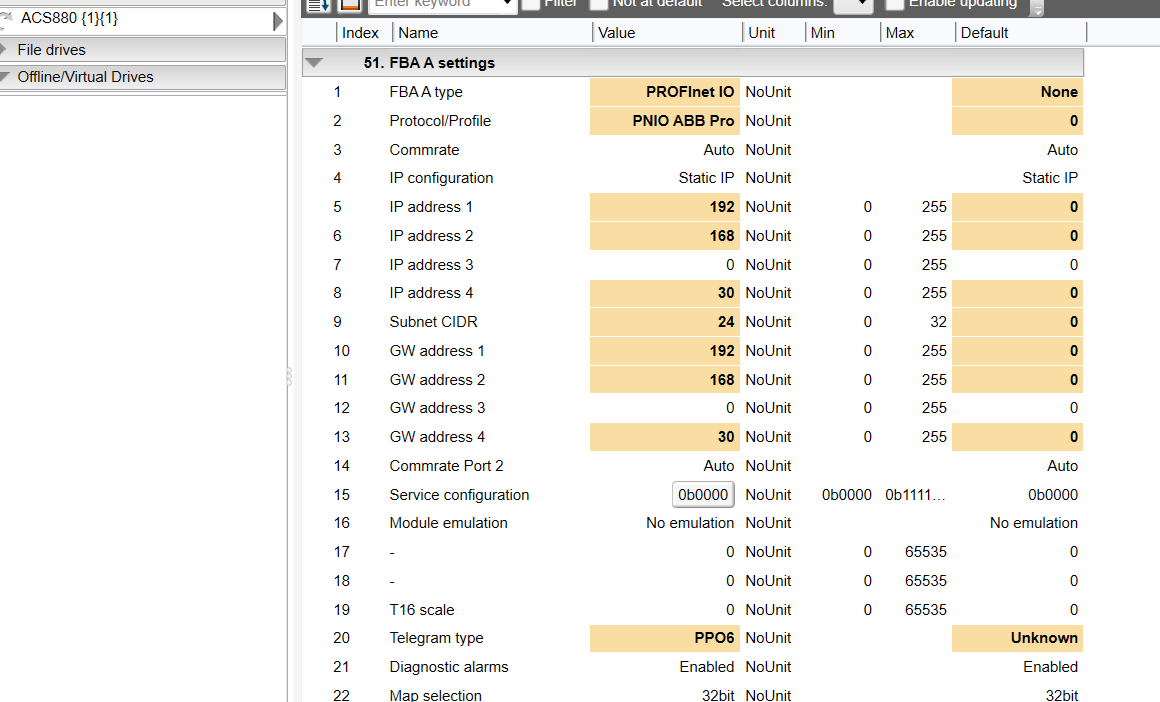The width and height of the screenshot is (1160, 702).
Task: Click the Name column header
Action: [419, 33]
